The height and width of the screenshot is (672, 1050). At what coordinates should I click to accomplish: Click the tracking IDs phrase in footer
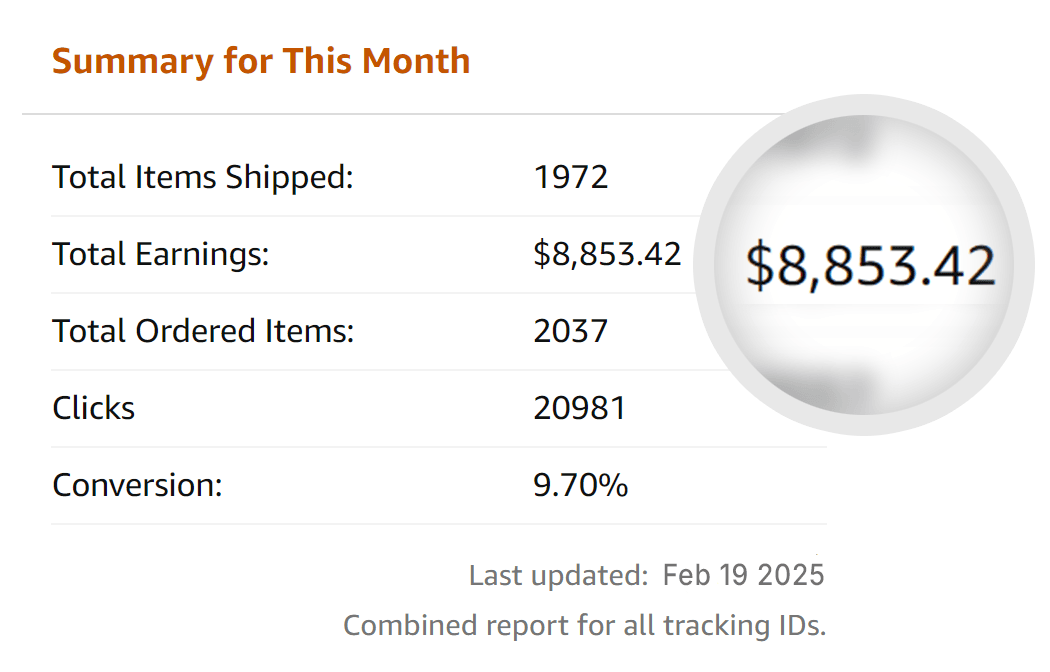pyautogui.click(x=745, y=626)
